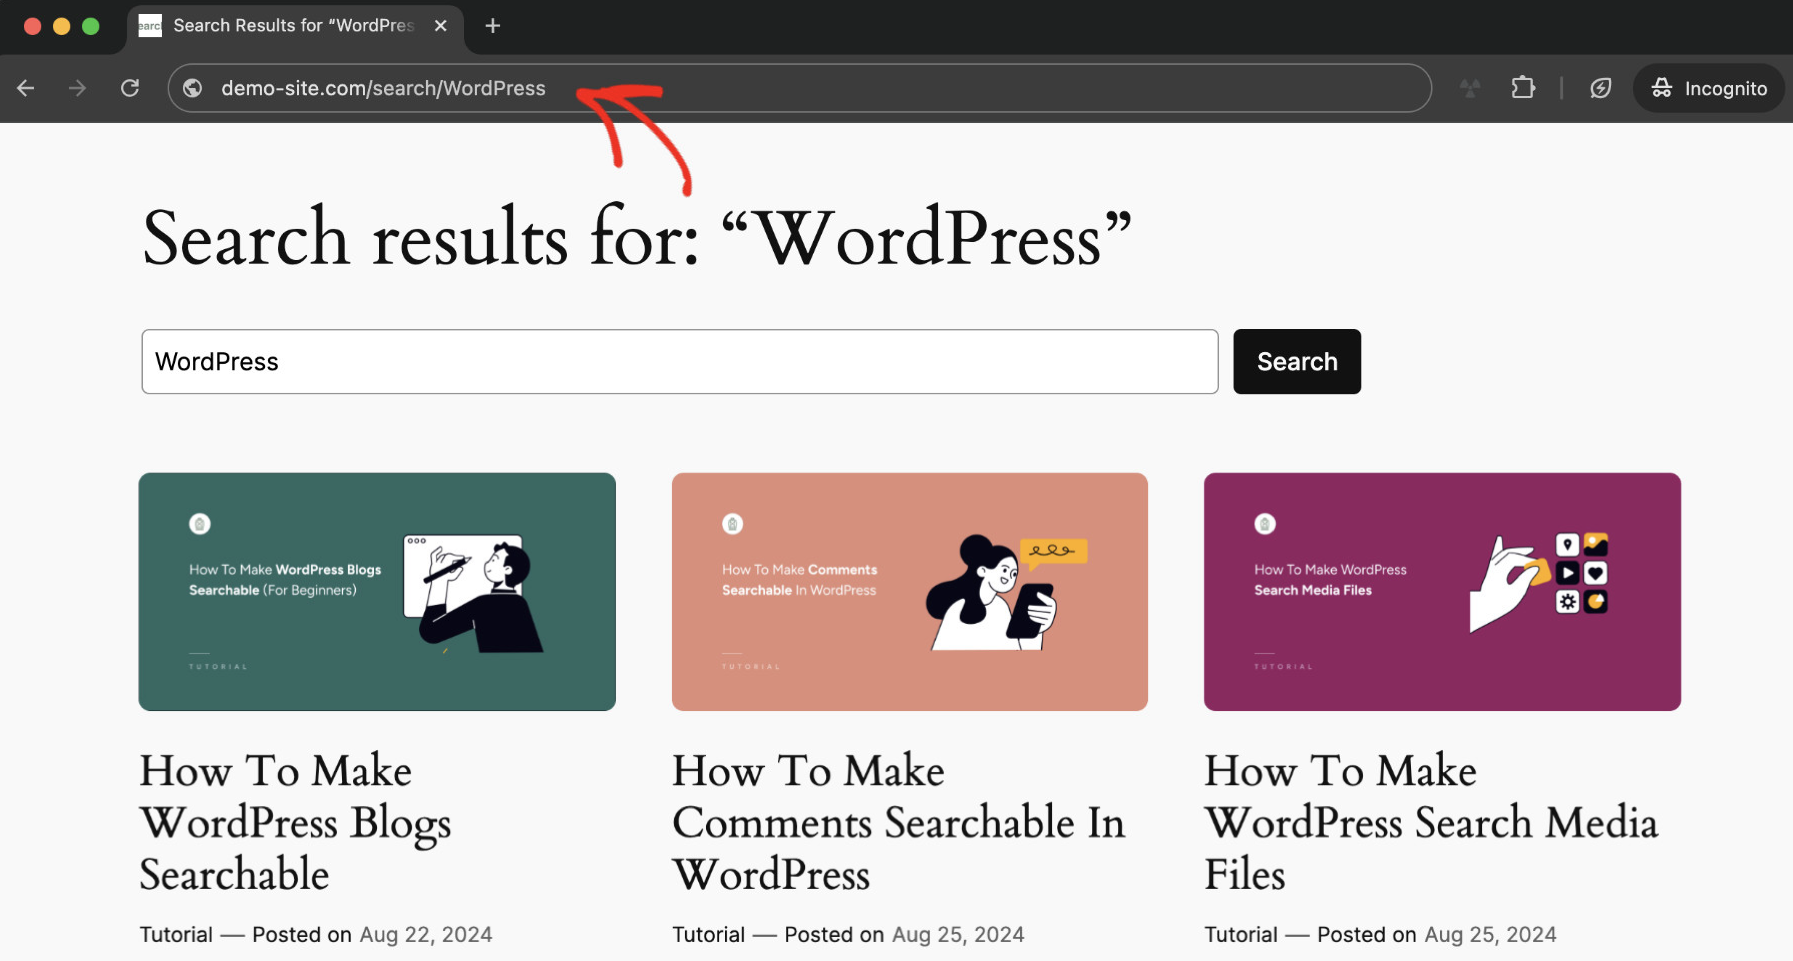Open the purple Search Media Files thumbnail
The height and width of the screenshot is (961, 1793).
tap(1442, 592)
